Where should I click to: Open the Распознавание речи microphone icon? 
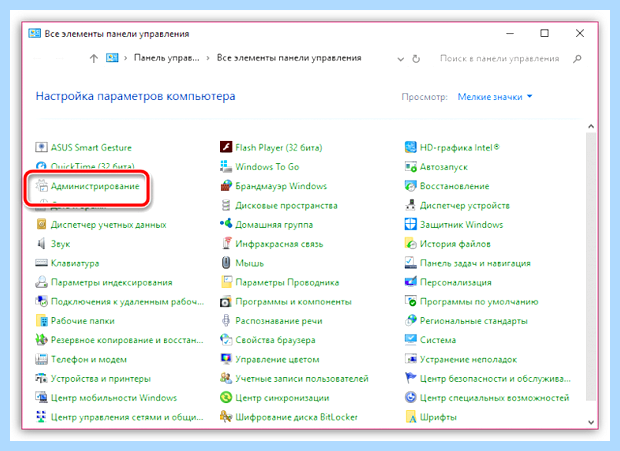226,321
